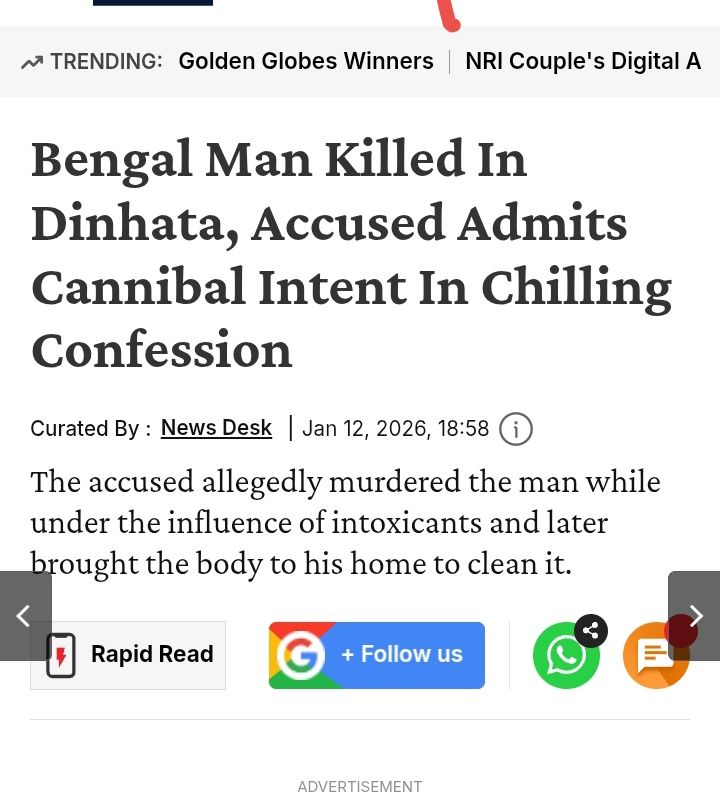Screen dimensions: 720x812
Task: Visit the News Desk author page
Action: pos(216,428)
